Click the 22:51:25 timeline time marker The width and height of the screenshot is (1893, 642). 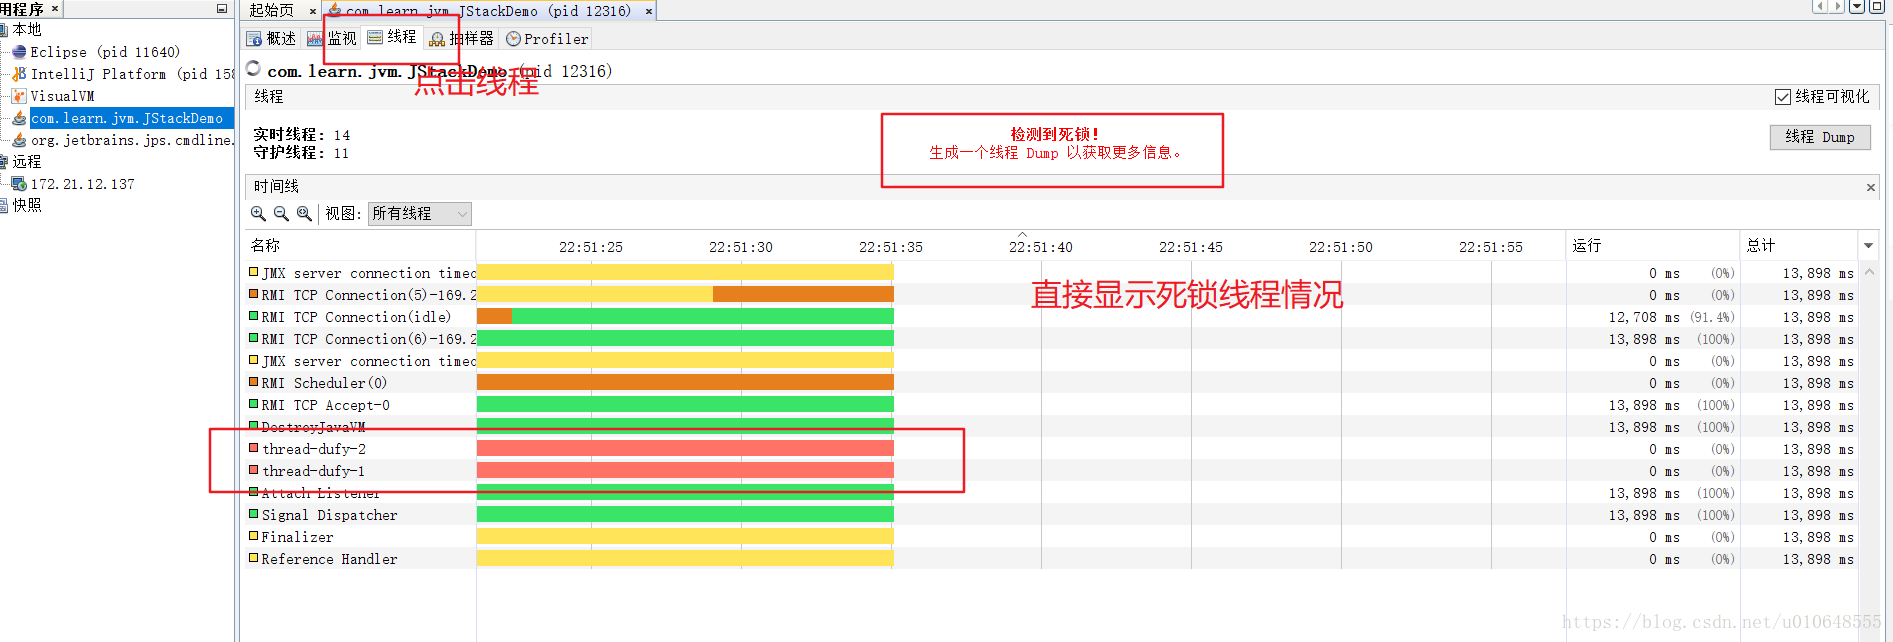[590, 247]
